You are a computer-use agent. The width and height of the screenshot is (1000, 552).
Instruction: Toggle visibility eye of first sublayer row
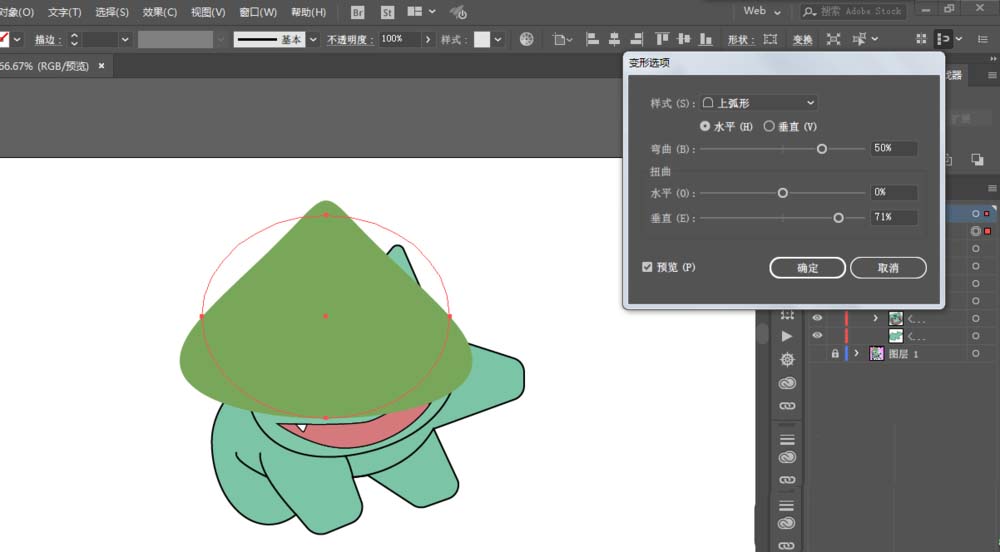pyautogui.click(x=817, y=318)
